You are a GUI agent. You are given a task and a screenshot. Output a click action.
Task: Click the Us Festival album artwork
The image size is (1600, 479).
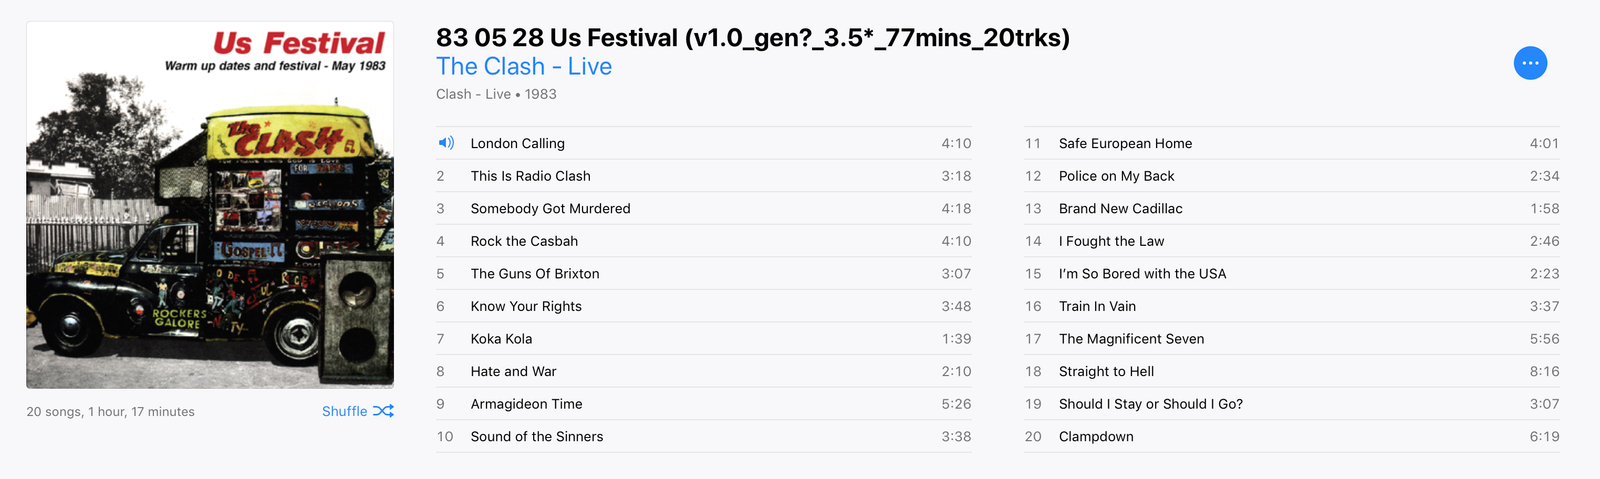point(210,205)
